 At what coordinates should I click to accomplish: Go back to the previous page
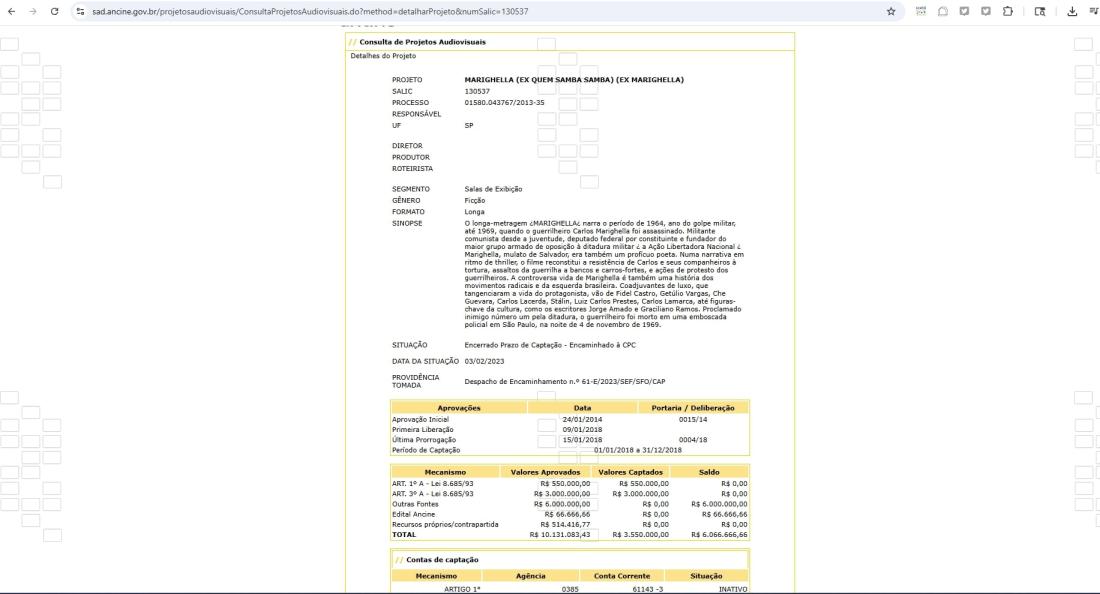coord(11,10)
